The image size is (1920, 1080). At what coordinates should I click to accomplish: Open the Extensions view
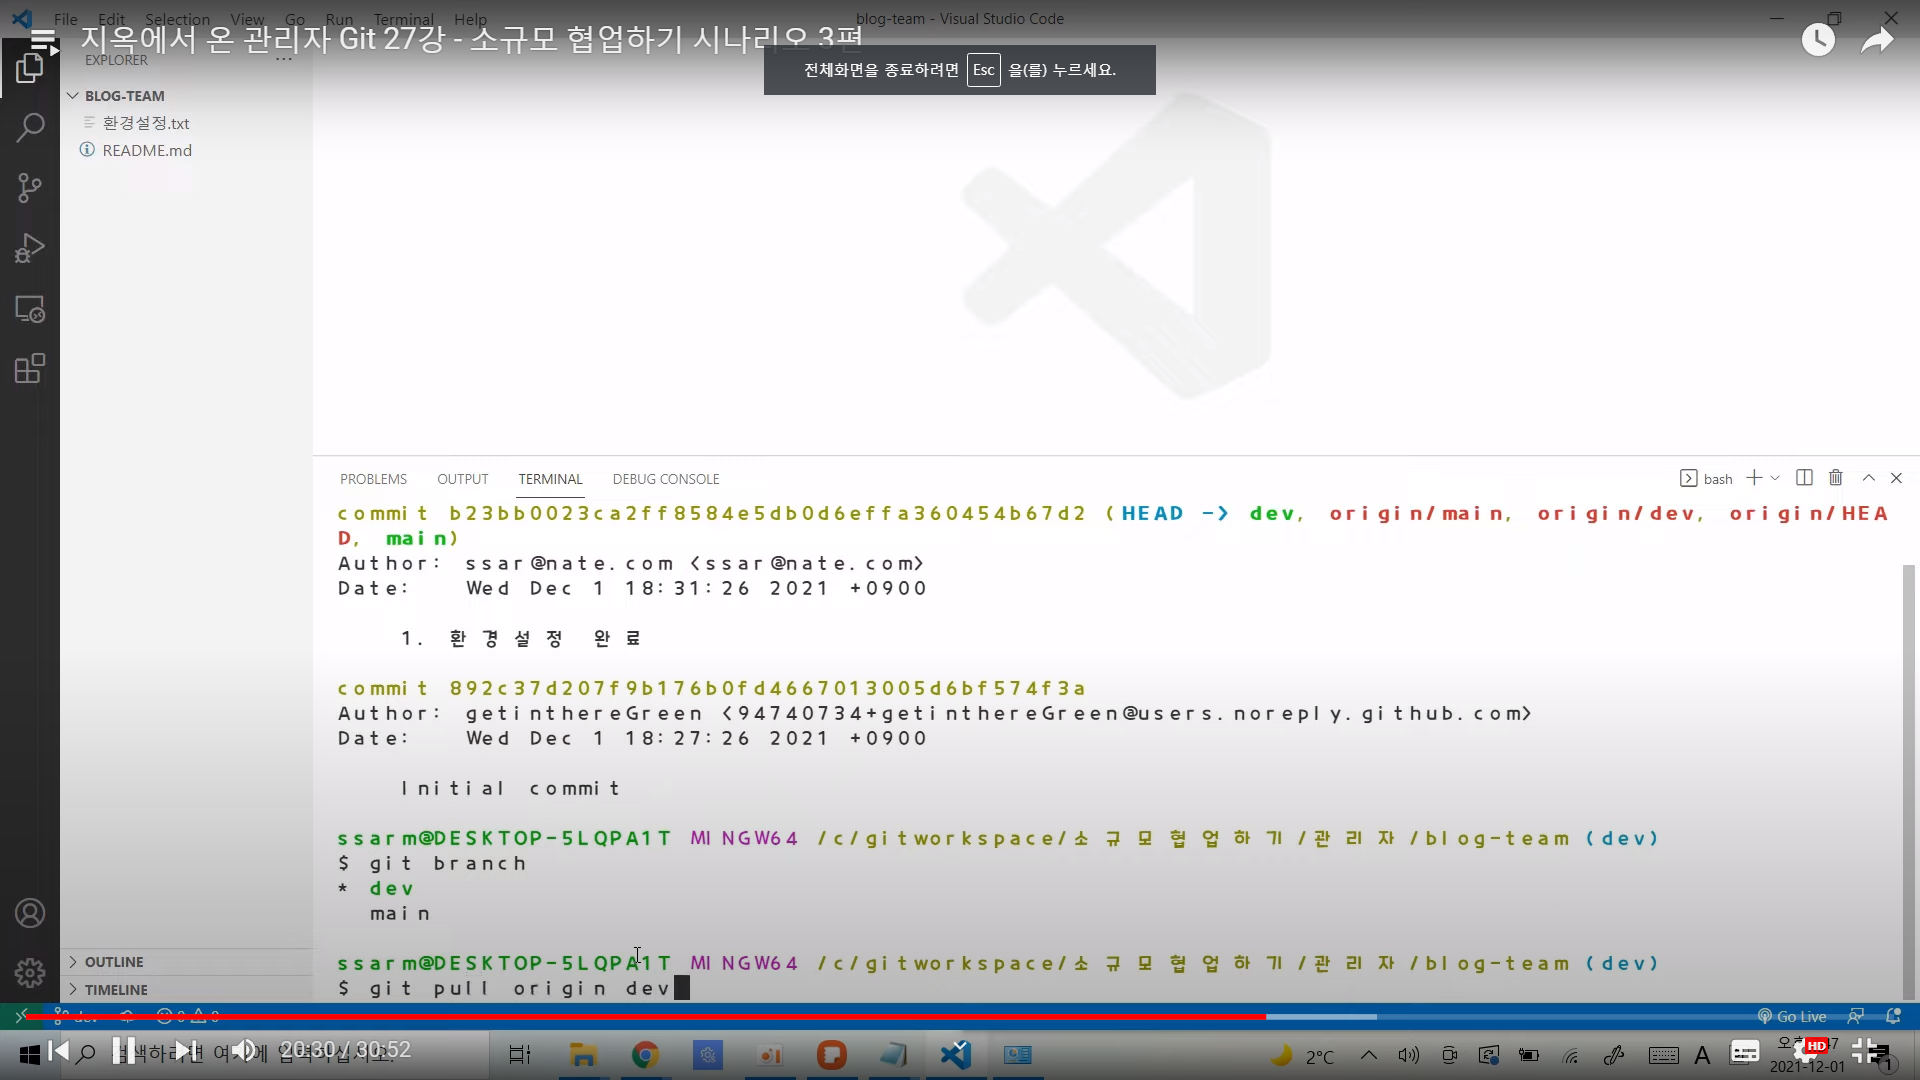tap(30, 369)
